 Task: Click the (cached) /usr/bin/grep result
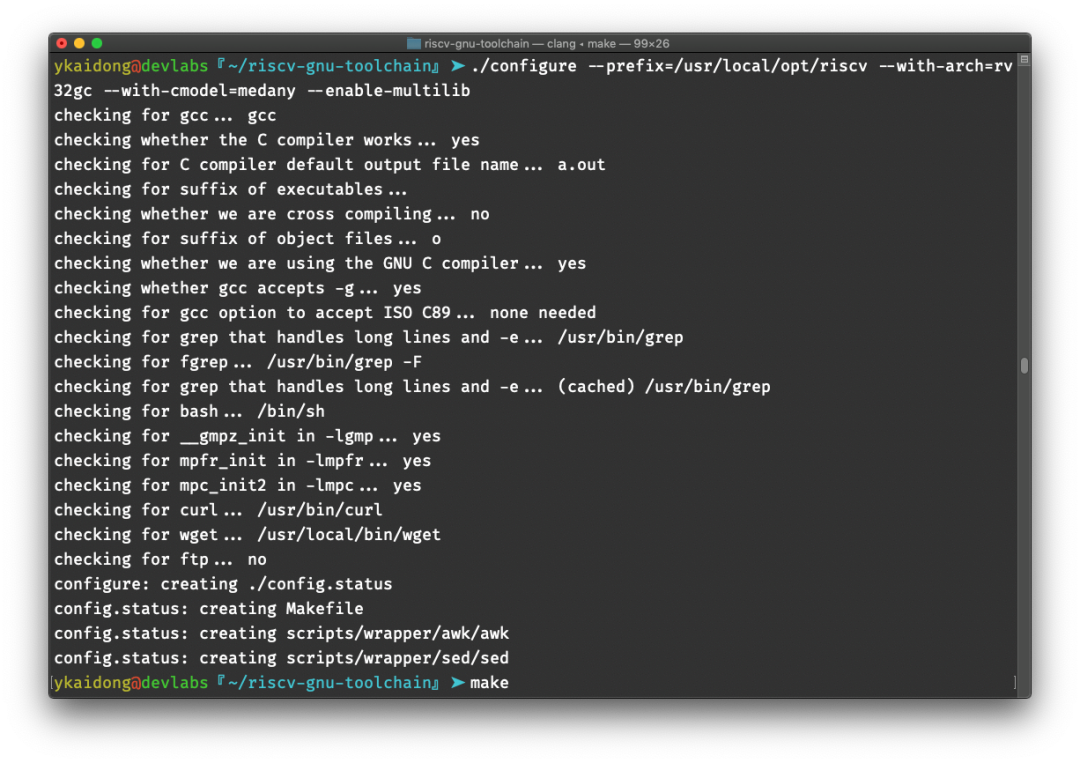(x=664, y=386)
